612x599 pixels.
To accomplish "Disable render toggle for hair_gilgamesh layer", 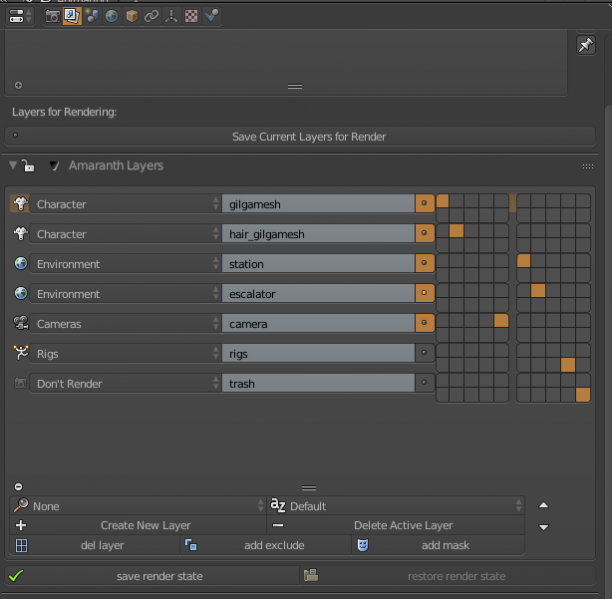I will [x=425, y=233].
